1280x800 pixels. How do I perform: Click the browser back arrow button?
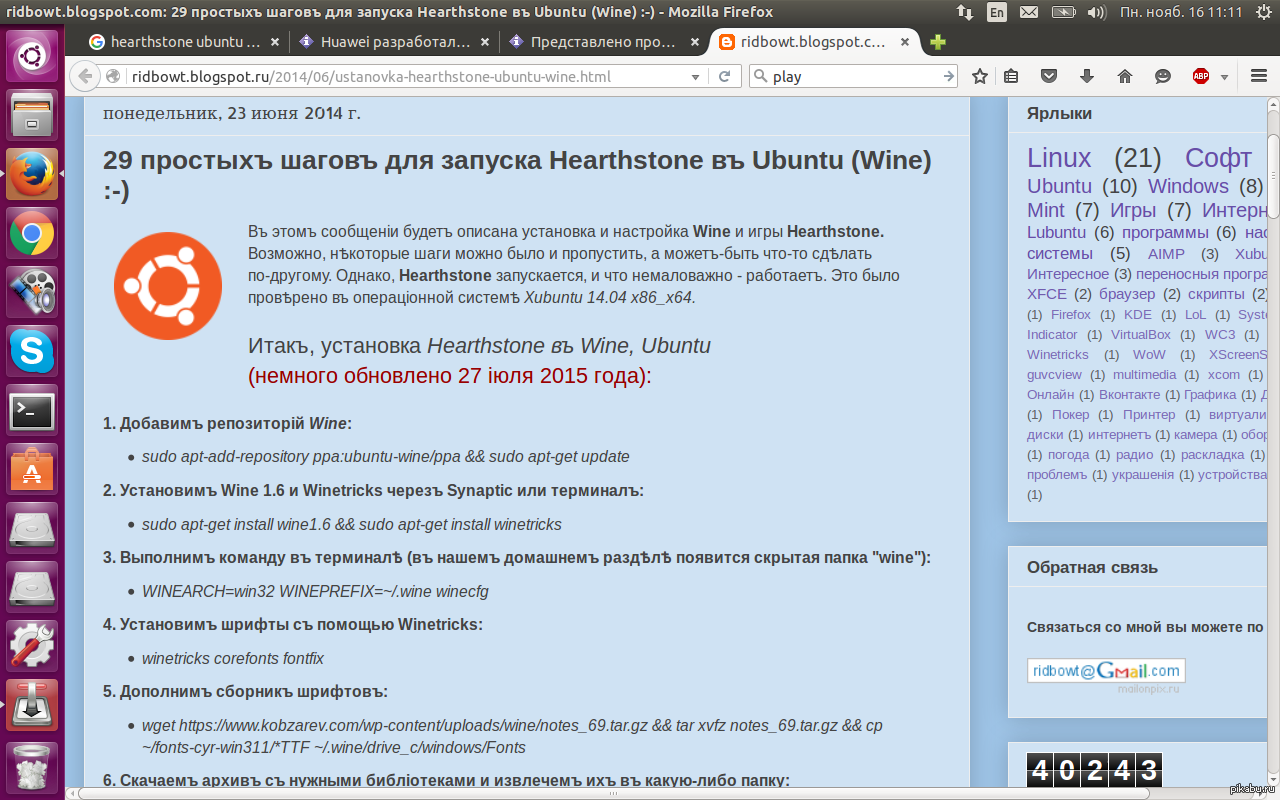click(85, 77)
